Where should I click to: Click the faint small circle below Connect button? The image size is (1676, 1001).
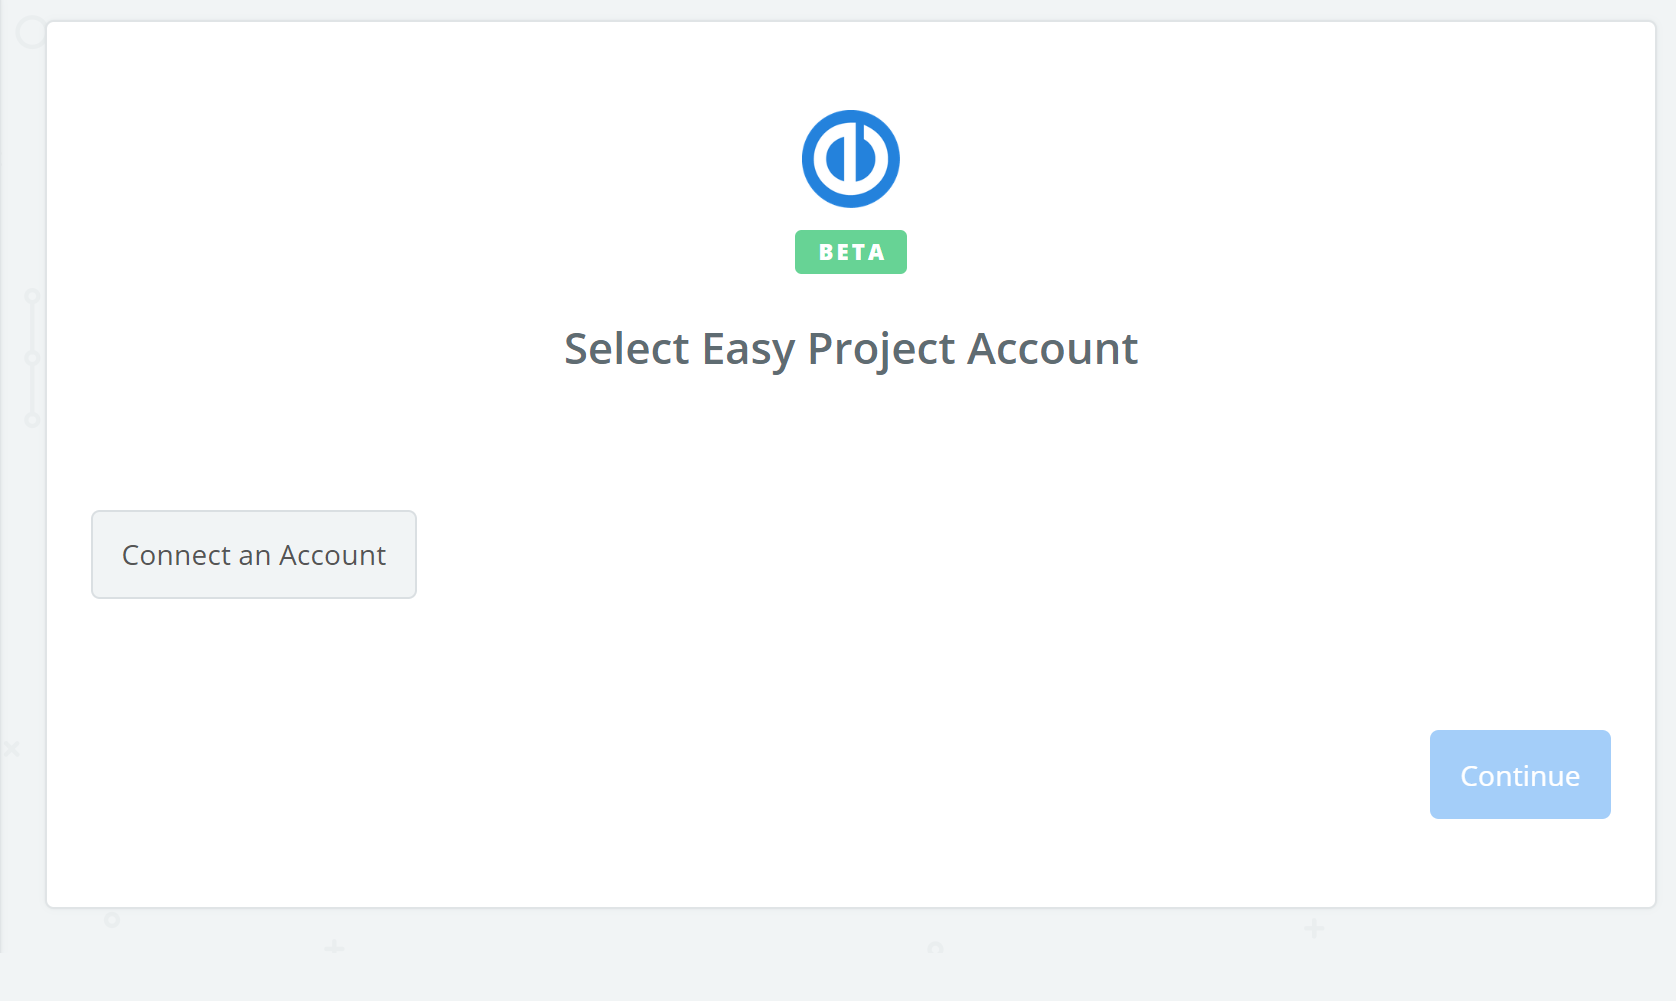coord(112,919)
